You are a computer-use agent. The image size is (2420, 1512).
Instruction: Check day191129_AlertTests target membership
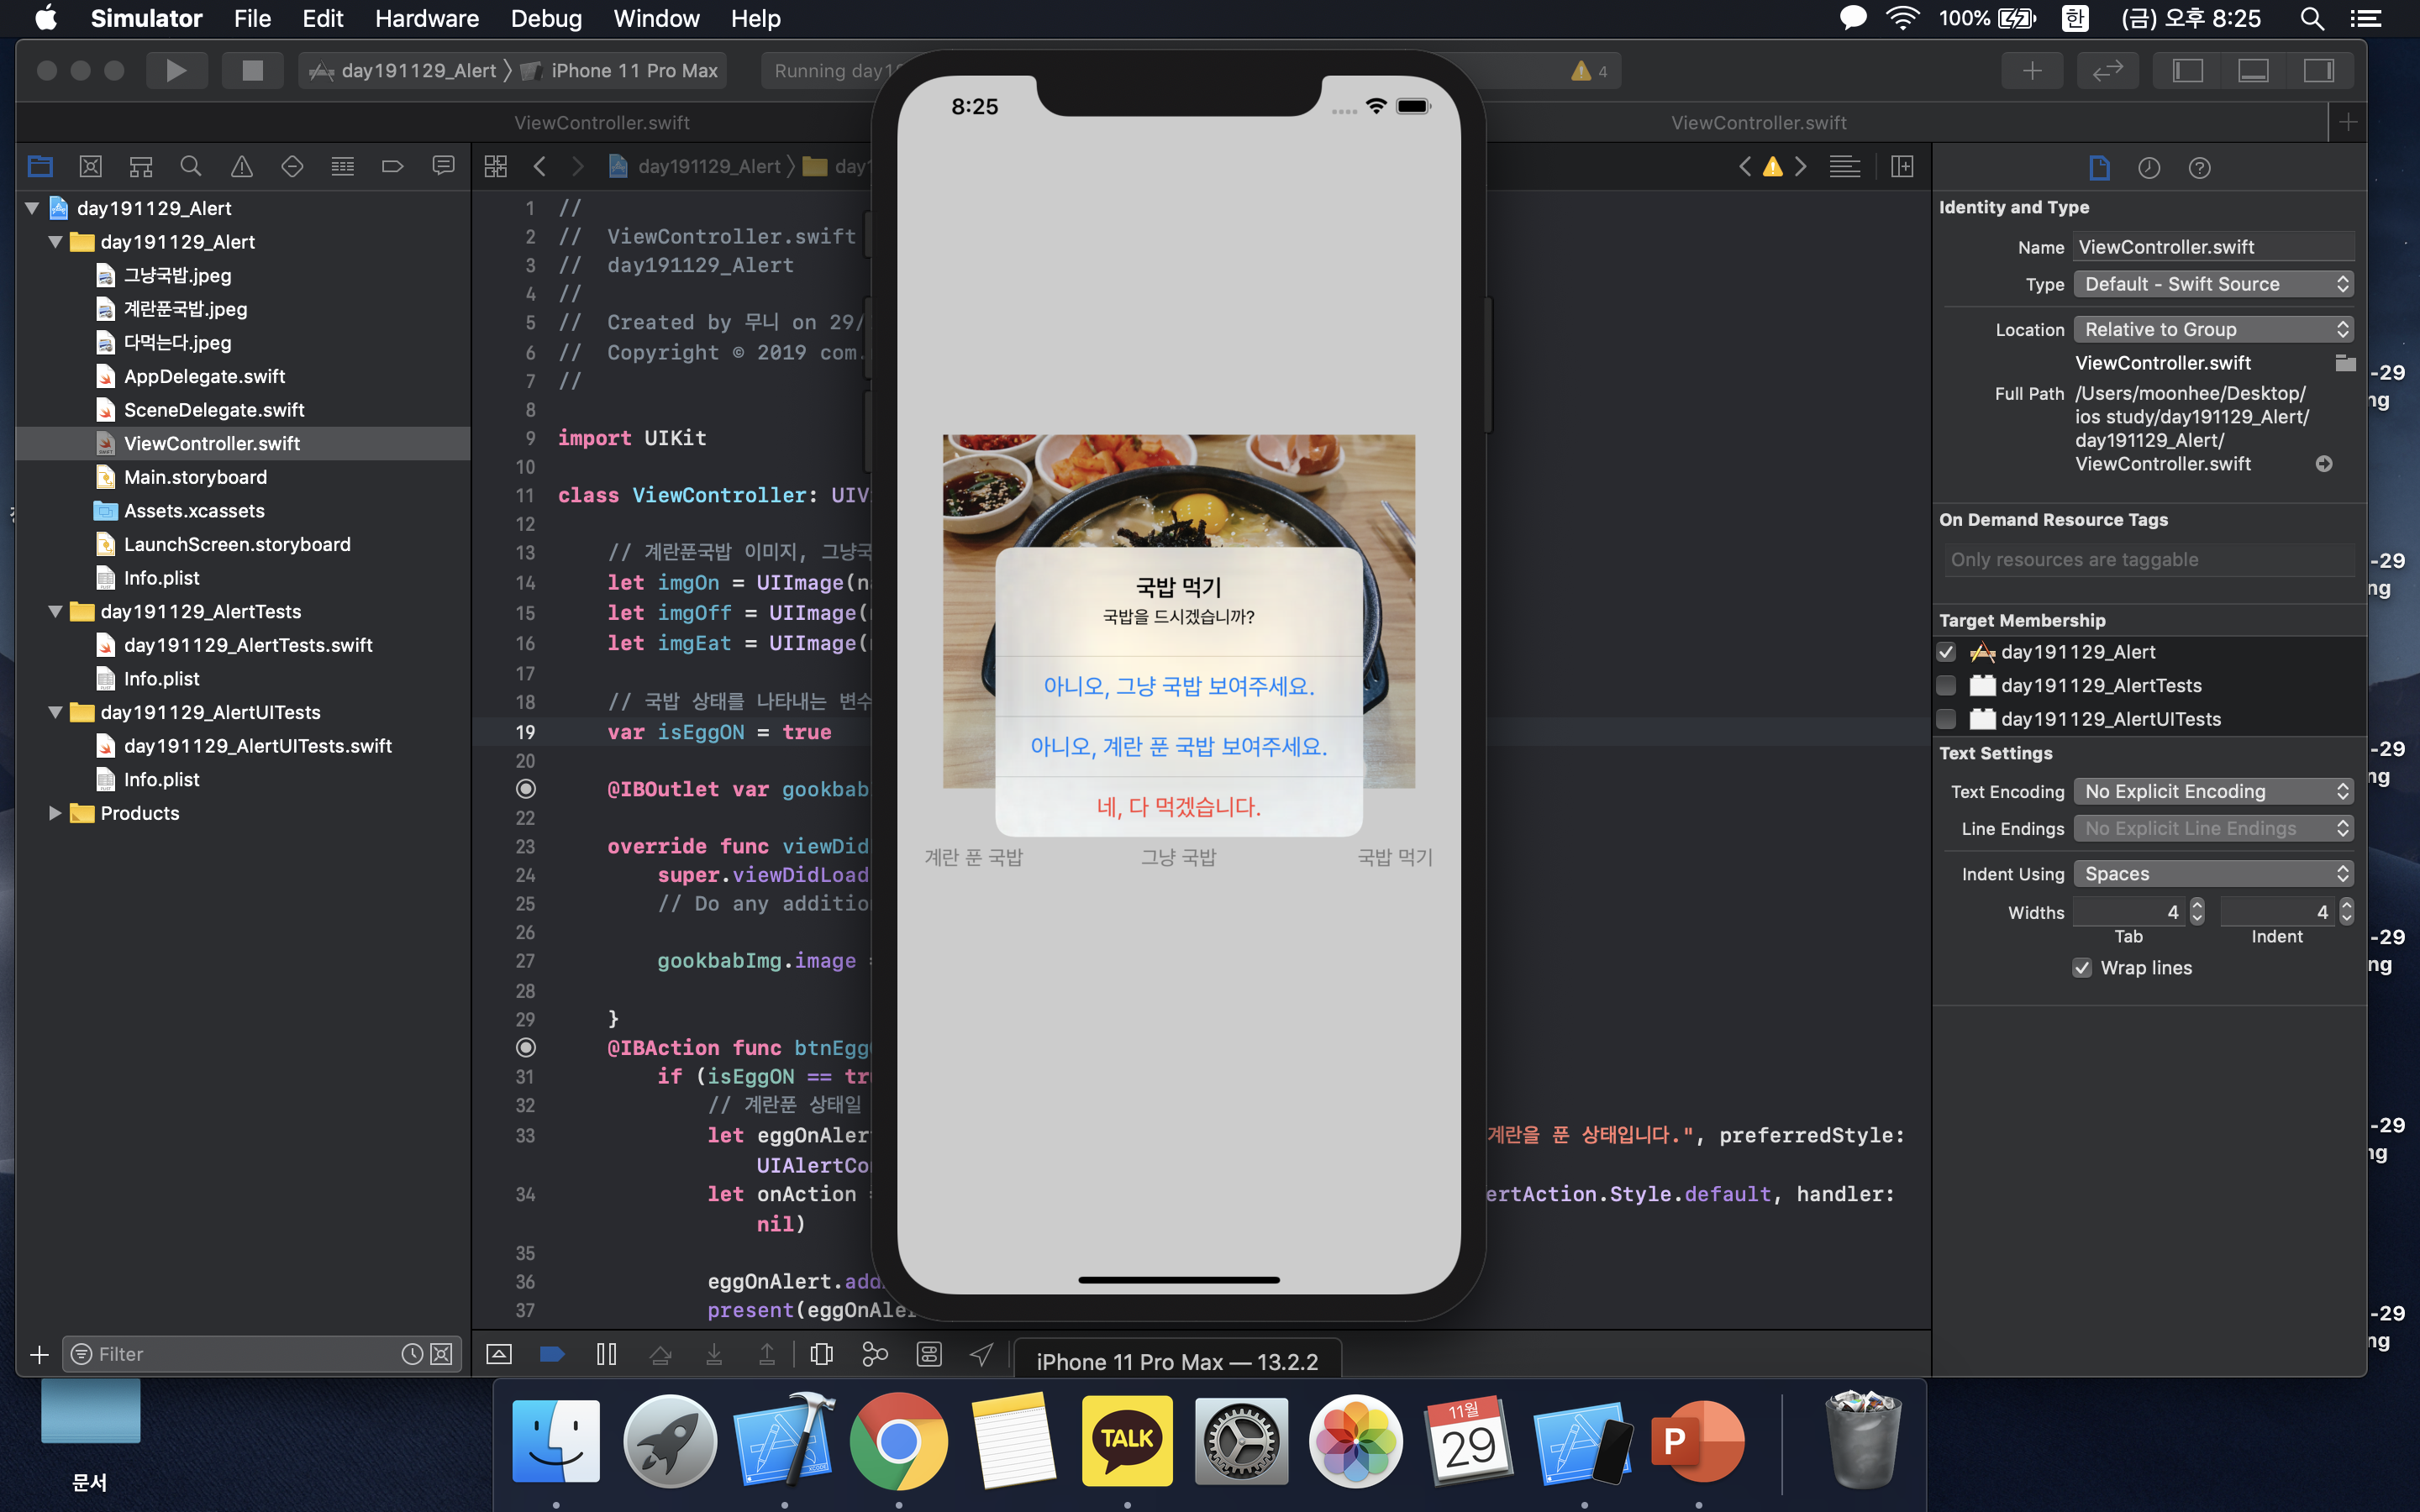click(1946, 686)
